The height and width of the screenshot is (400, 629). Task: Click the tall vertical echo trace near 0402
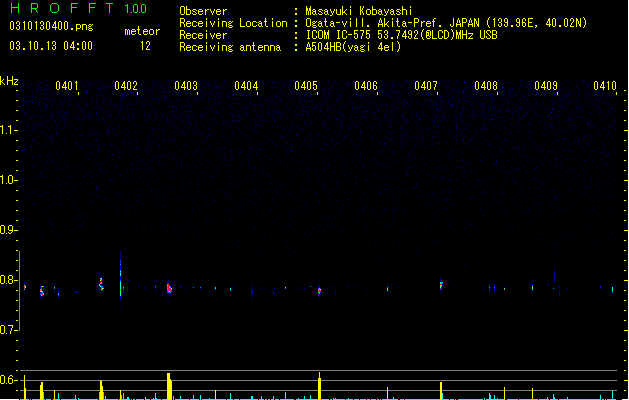pyautogui.click(x=120, y=276)
